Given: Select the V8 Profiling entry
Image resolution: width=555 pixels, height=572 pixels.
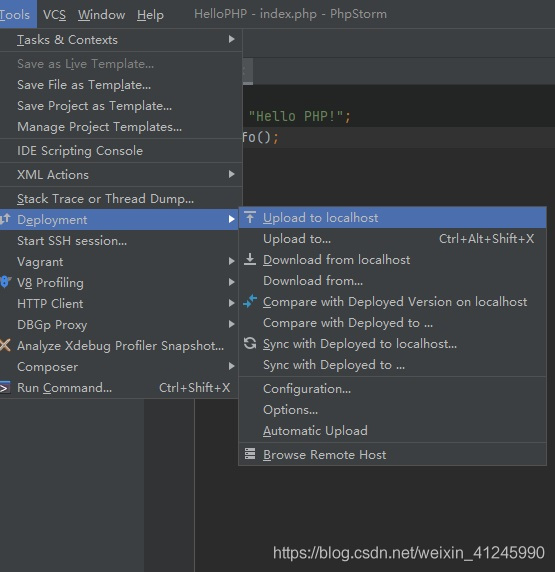Looking at the screenshot, I should click(x=119, y=282).
